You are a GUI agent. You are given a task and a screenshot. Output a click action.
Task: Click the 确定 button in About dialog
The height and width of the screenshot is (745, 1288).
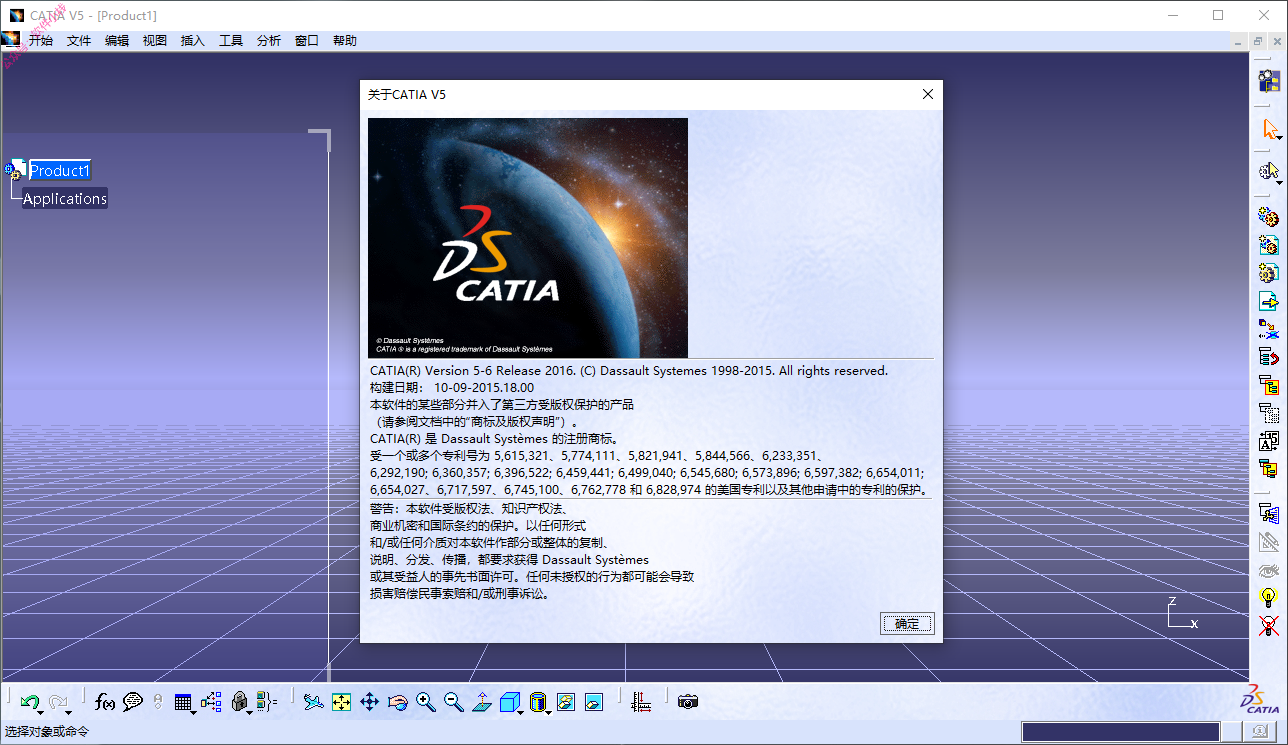pos(907,623)
